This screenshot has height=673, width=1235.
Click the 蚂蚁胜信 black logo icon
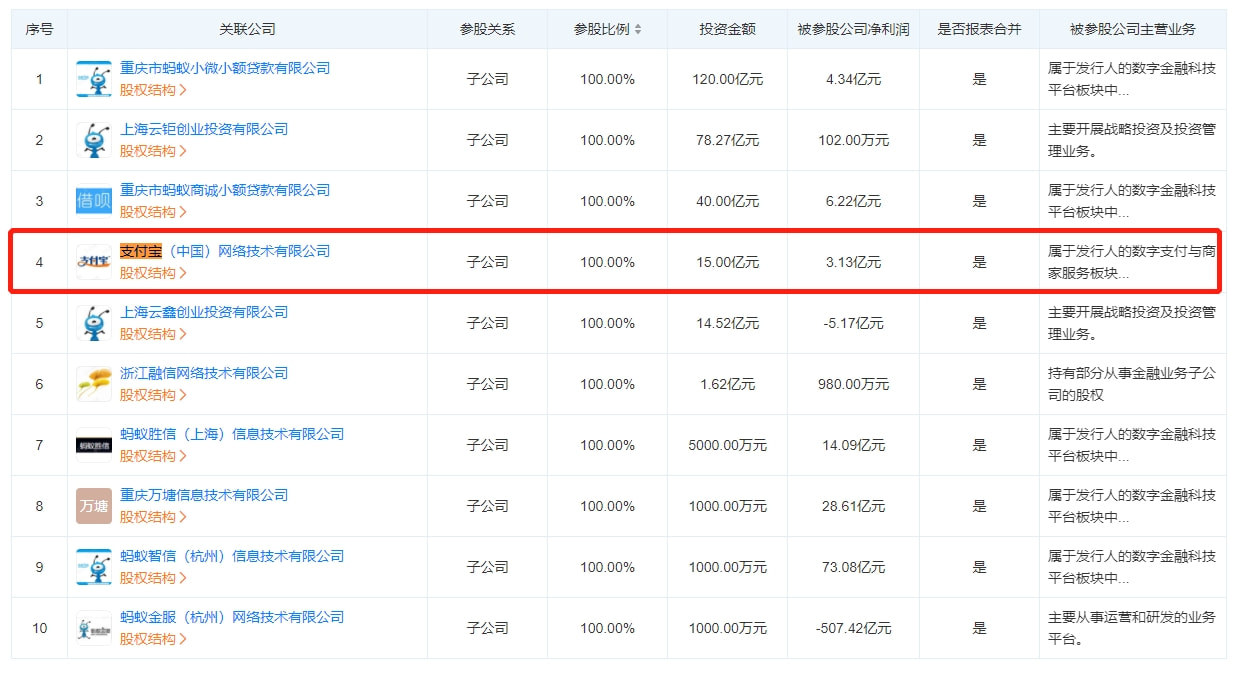94,445
